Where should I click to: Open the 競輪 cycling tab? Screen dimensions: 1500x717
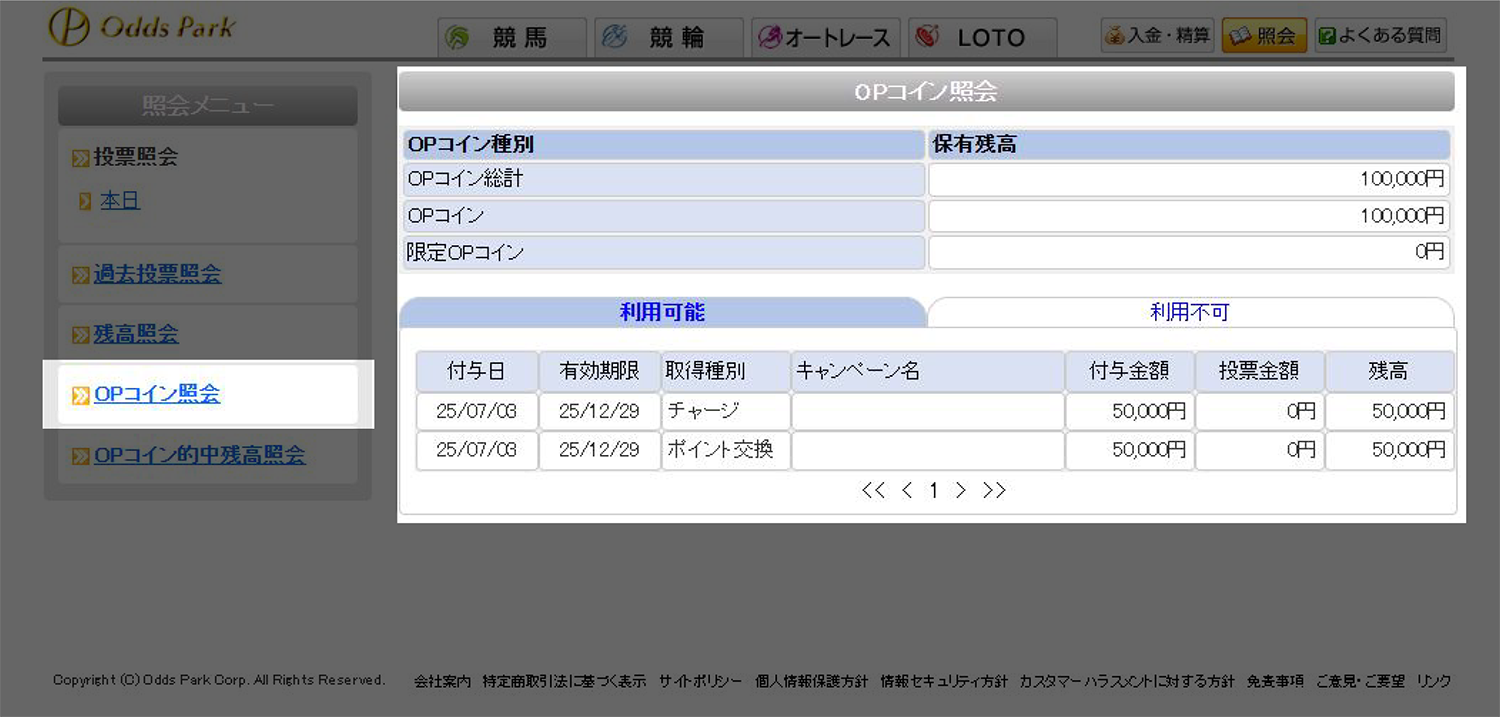coord(669,38)
